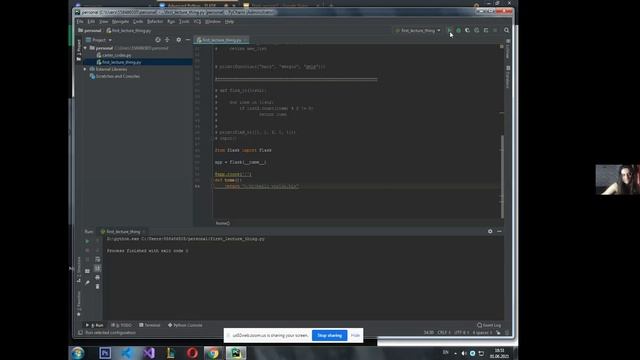The width and height of the screenshot is (640, 360).
Task: Click the personal breadcrumb in the navigation bar
Action: (x=90, y=30)
